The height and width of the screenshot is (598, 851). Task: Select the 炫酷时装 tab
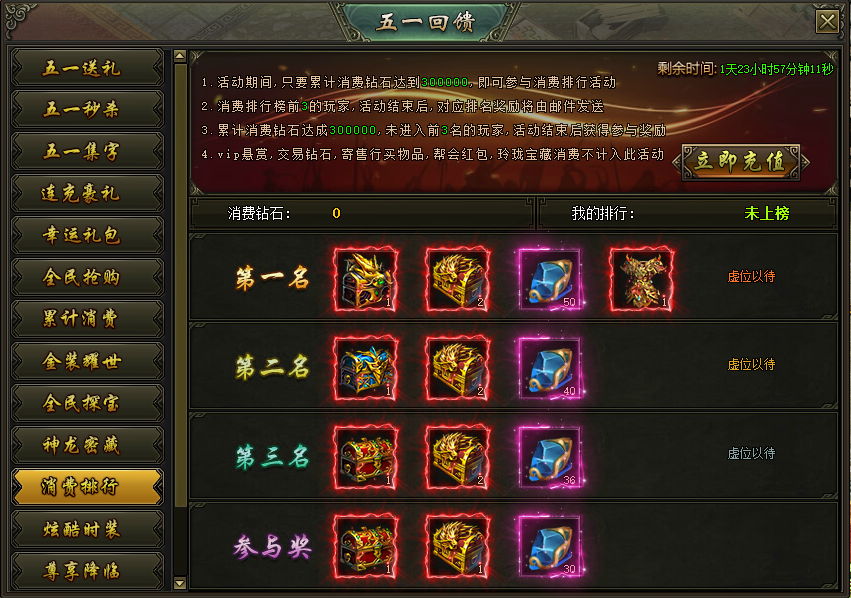coord(87,529)
